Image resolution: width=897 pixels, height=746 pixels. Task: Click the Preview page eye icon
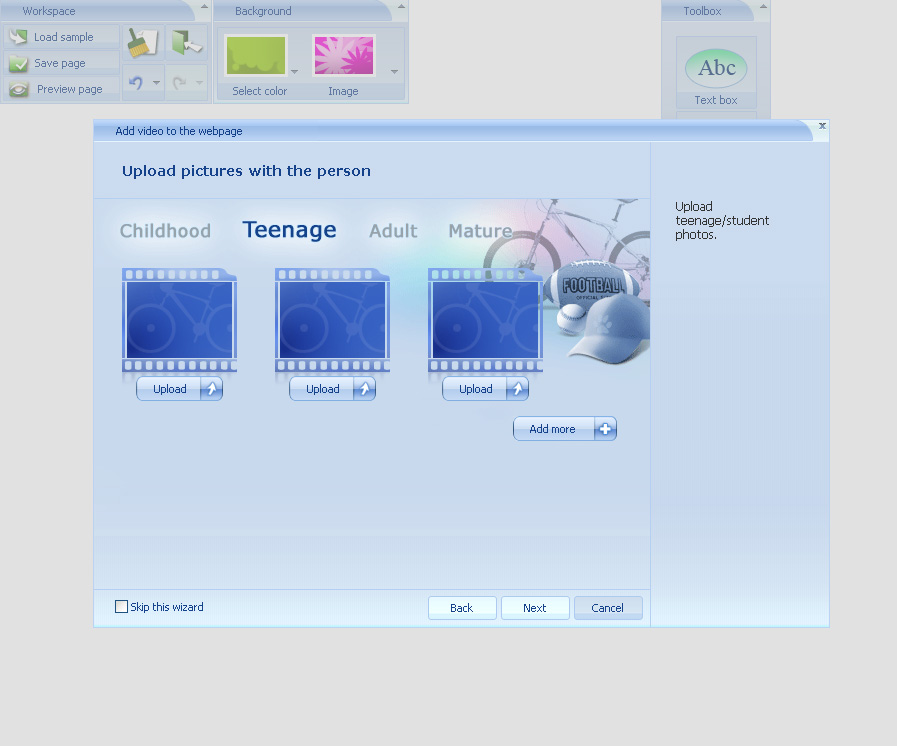19,89
